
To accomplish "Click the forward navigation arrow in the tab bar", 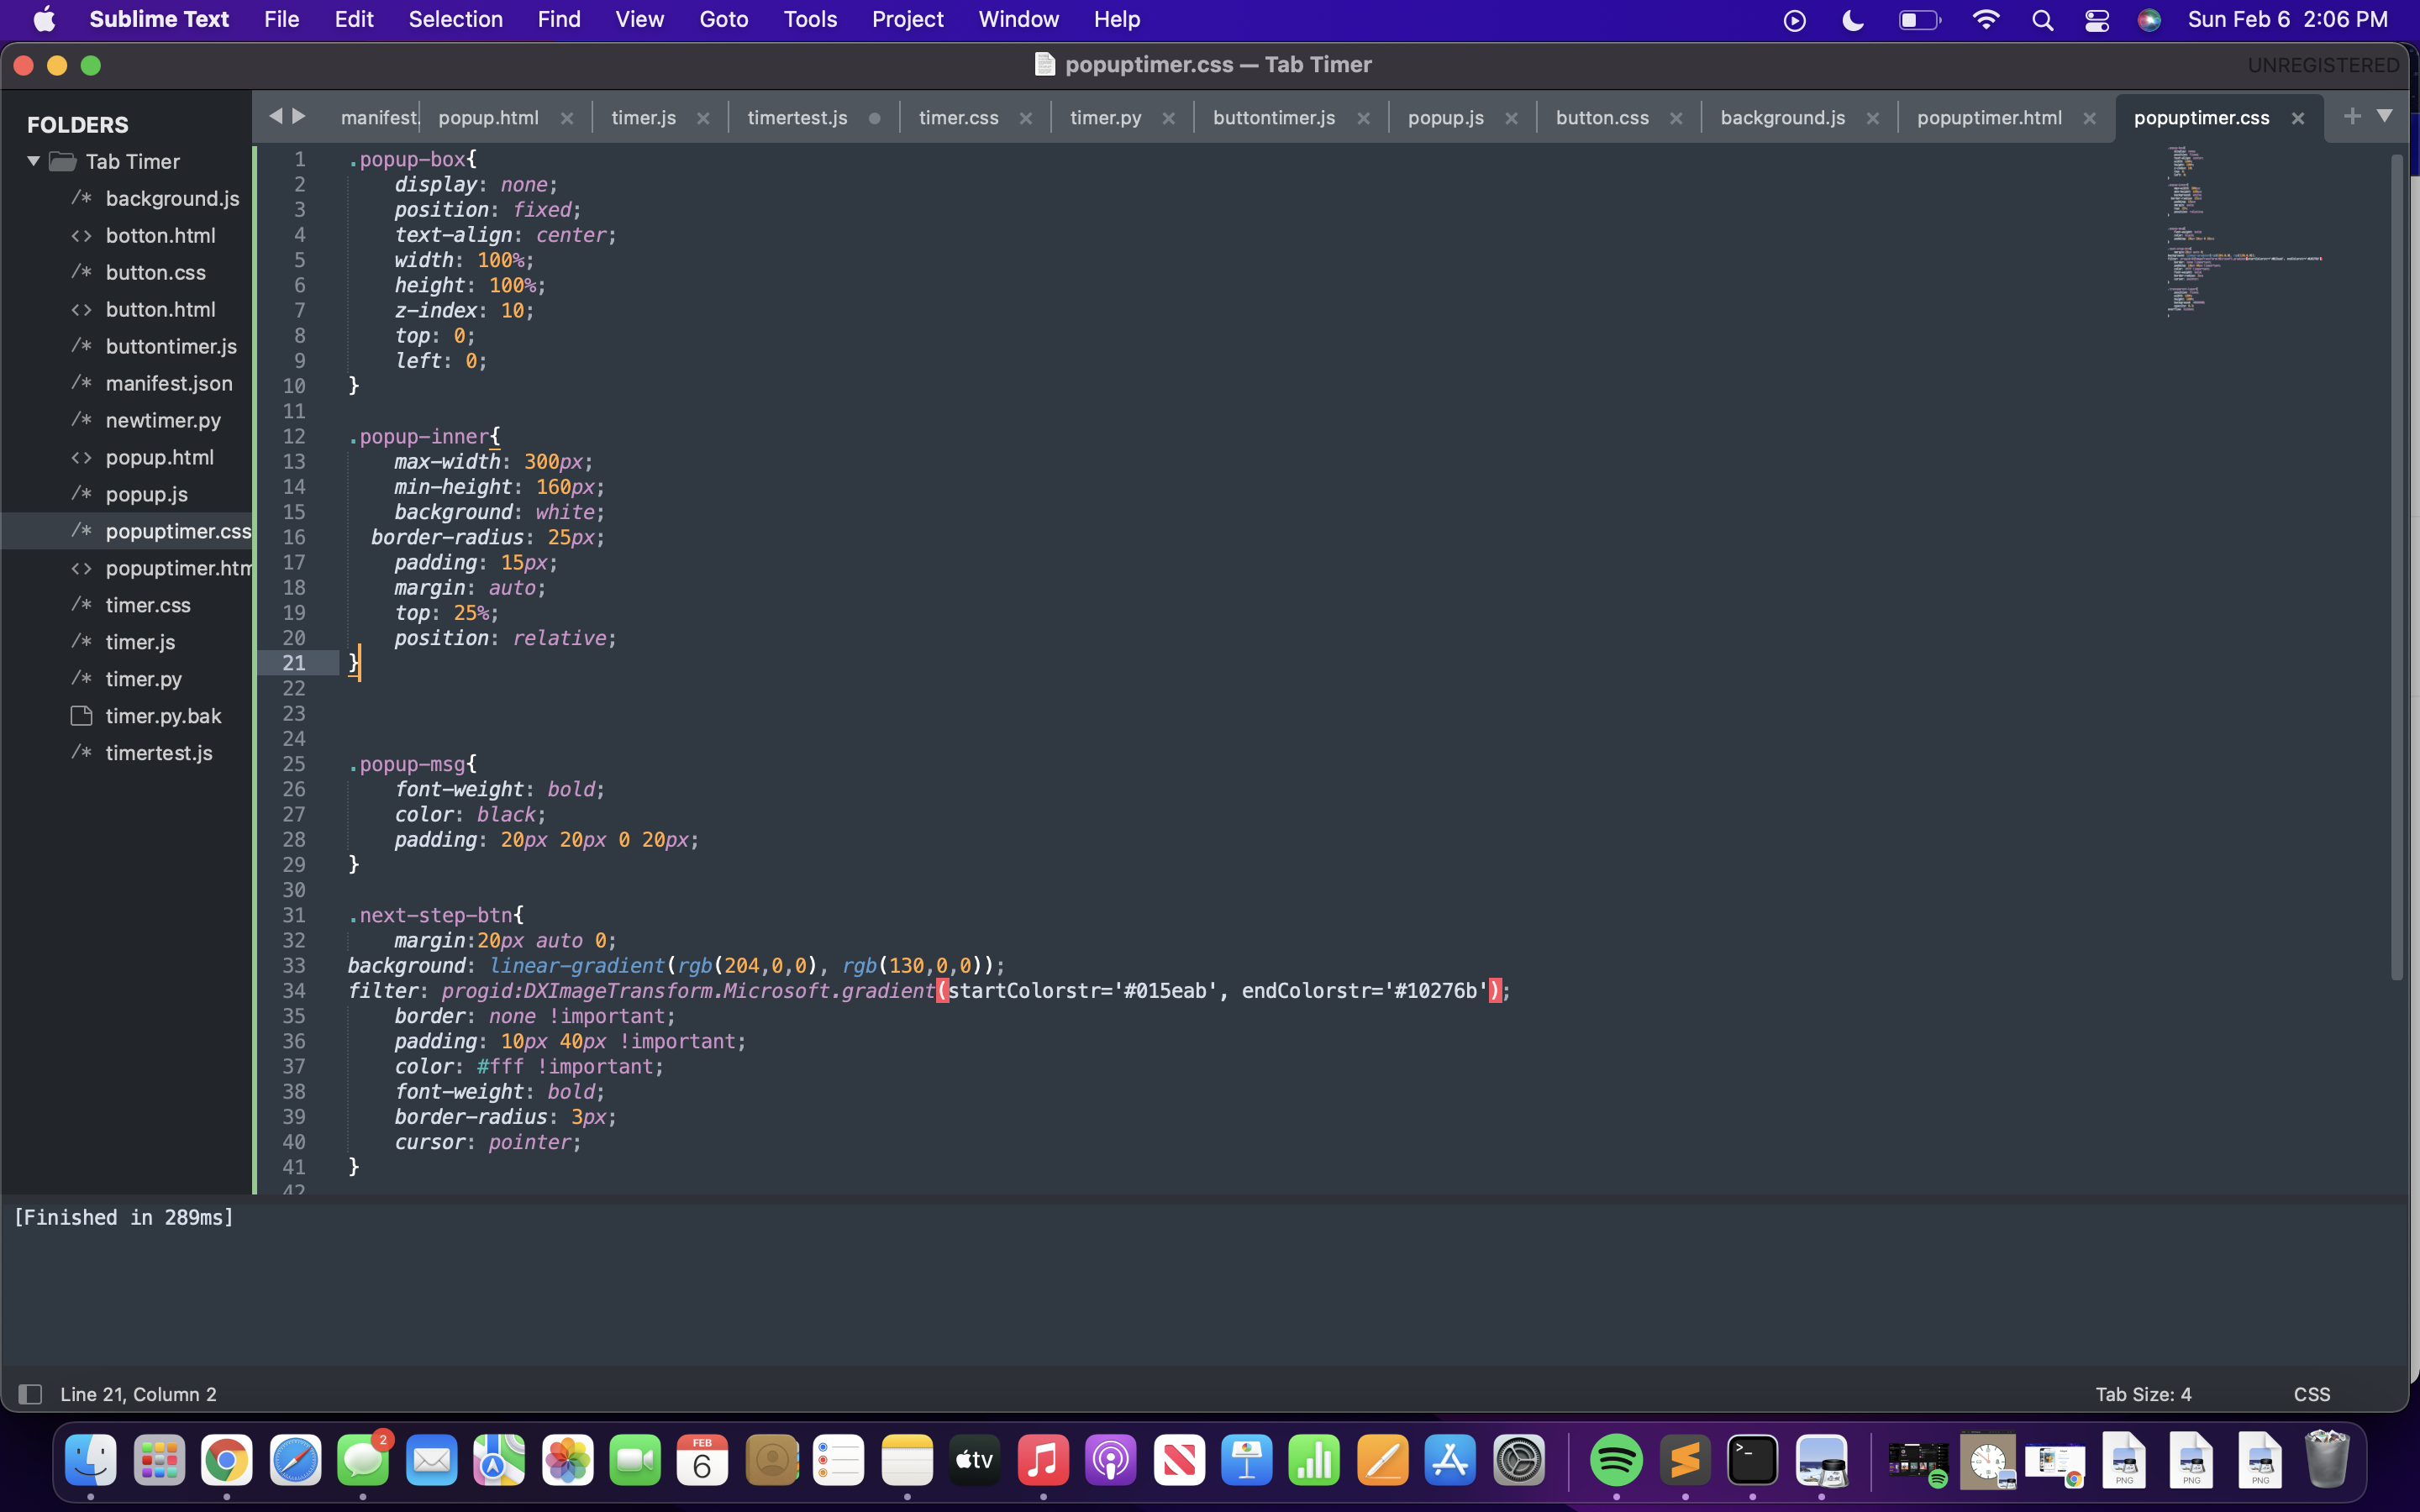I will click(x=300, y=116).
